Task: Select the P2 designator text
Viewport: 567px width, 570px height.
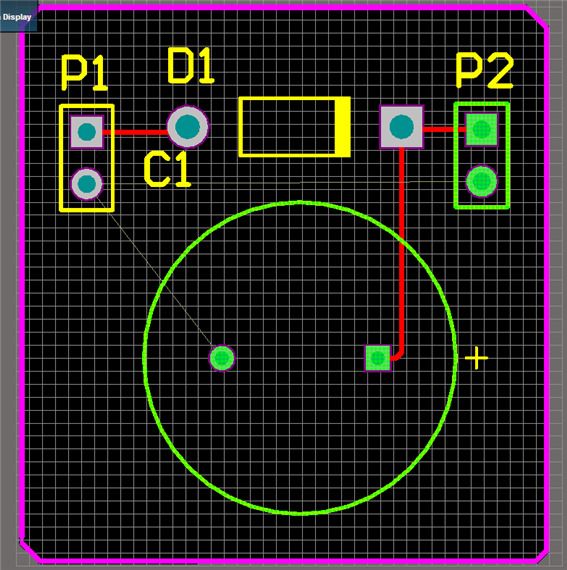Action: (484, 71)
